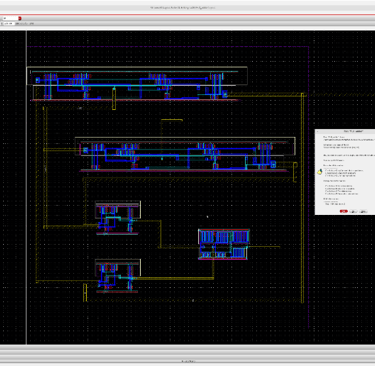This screenshot has width=375, height=366.
Task: Click the rightmost button at the dialog bottom
Action: click(x=363, y=211)
